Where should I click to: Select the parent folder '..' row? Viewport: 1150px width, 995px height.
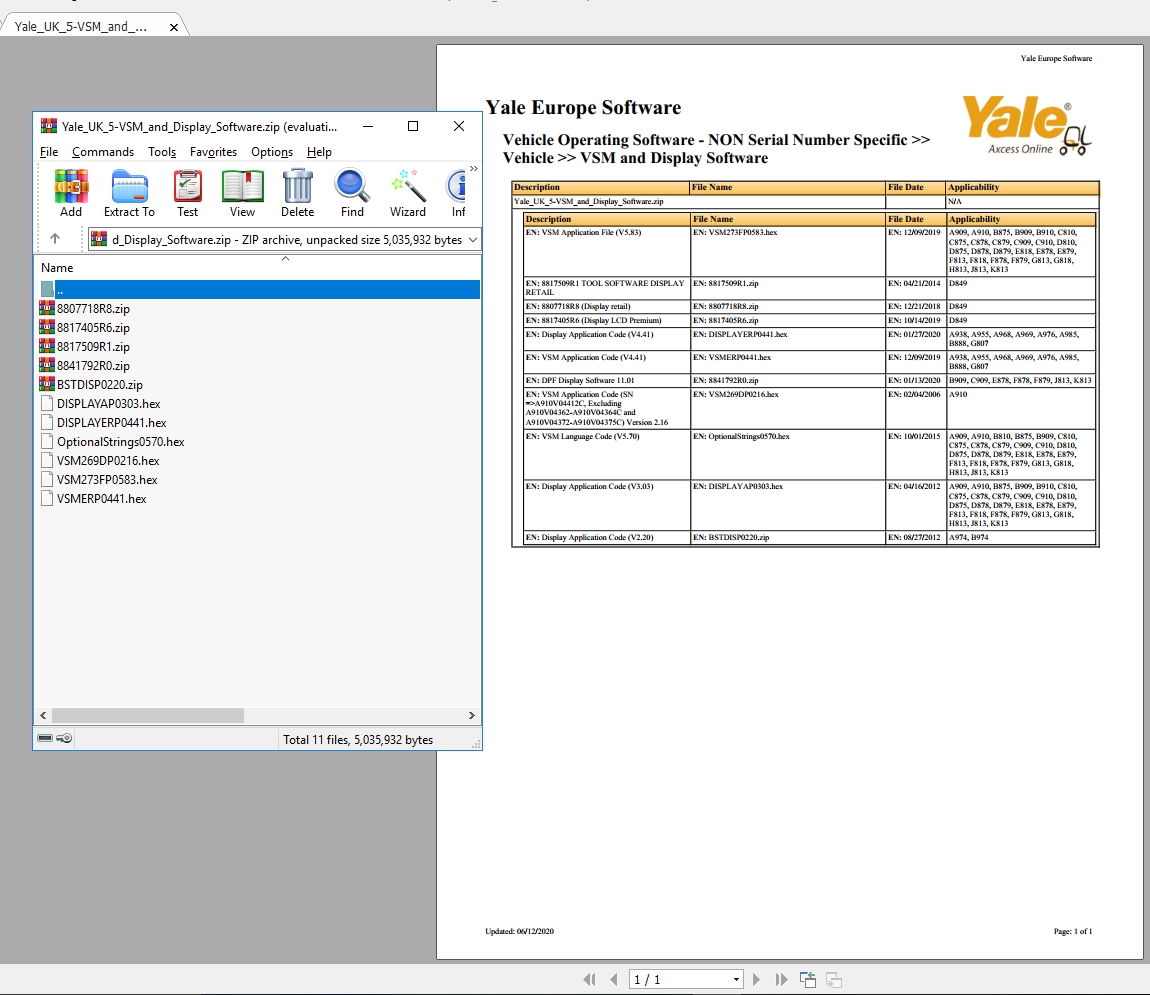coord(260,290)
